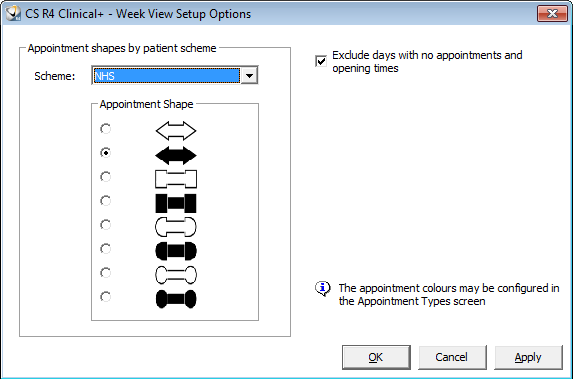
Task: Close the Week View Setup Options dialog
Action: [552, 14]
